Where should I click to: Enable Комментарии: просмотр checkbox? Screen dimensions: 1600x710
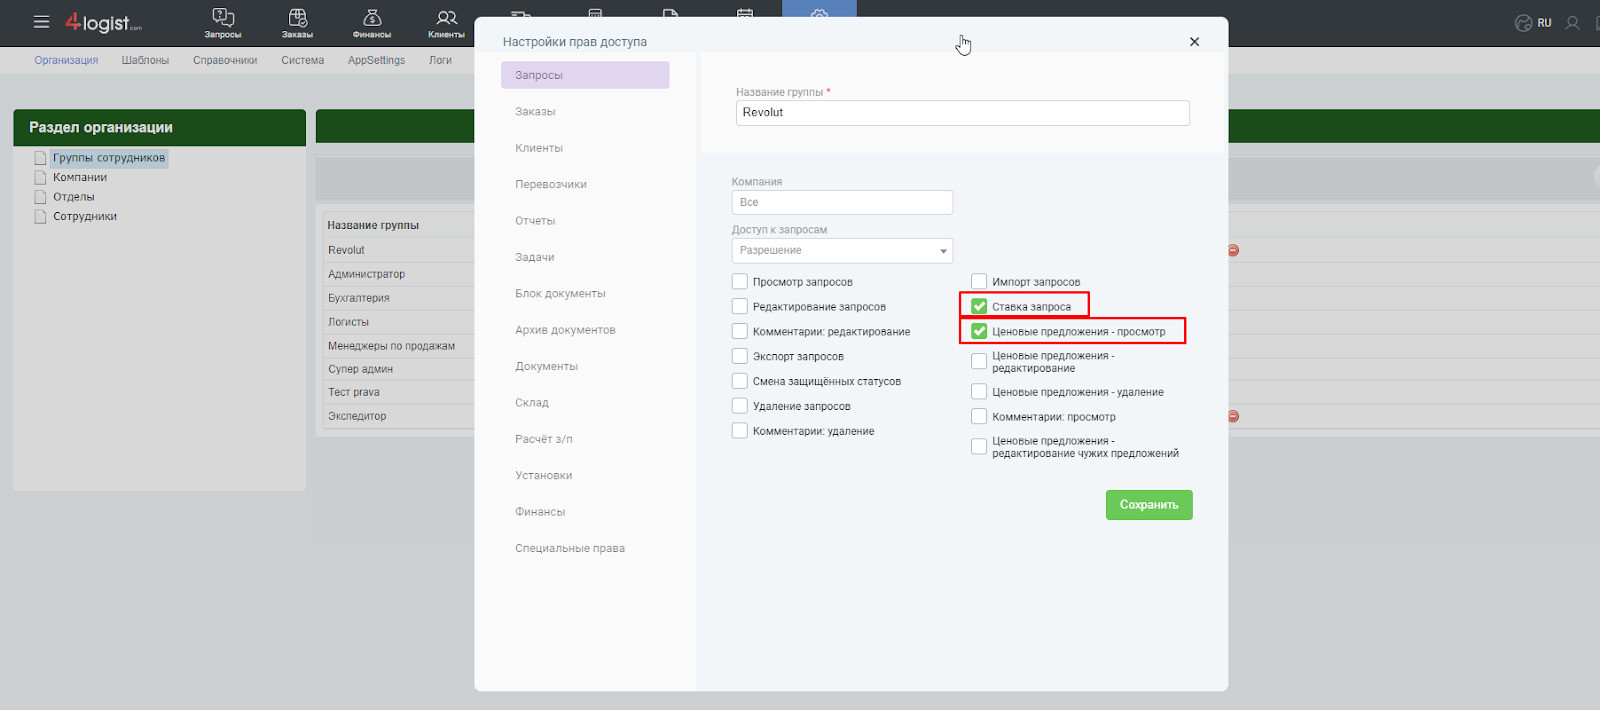click(x=979, y=417)
